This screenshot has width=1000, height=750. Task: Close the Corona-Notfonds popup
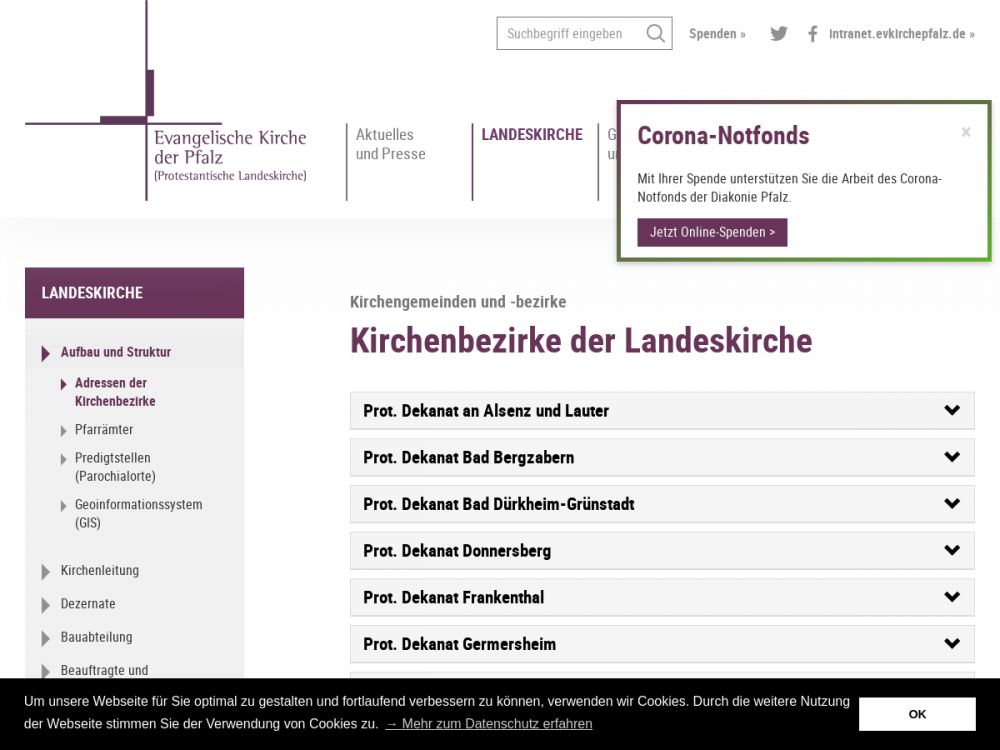965,132
